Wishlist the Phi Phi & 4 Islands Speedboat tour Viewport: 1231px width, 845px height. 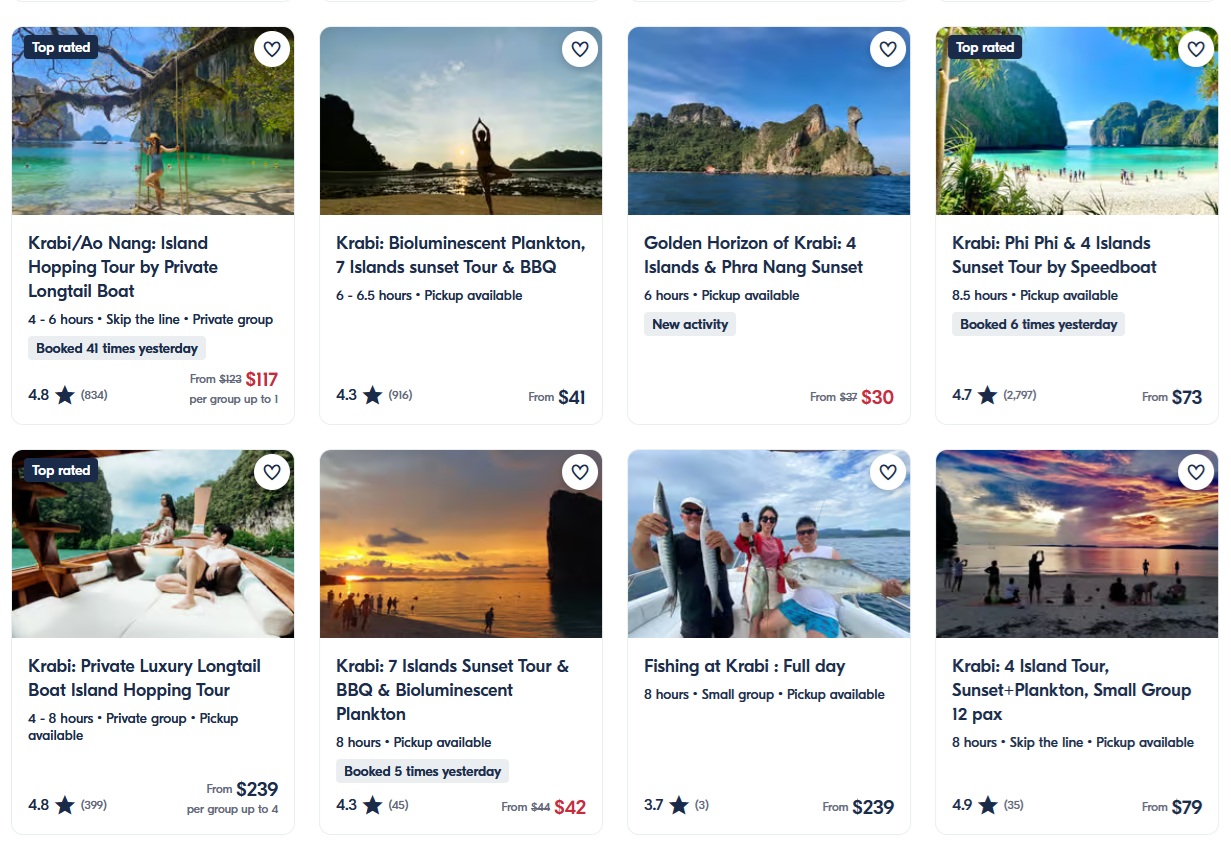pyautogui.click(x=1196, y=49)
